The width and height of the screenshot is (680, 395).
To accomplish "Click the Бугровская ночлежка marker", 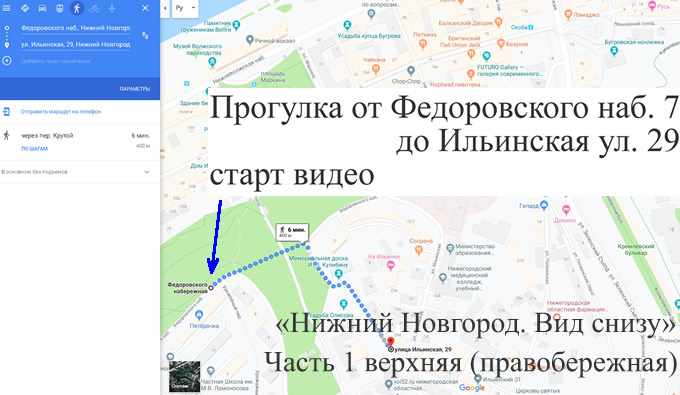I will (614, 50).
